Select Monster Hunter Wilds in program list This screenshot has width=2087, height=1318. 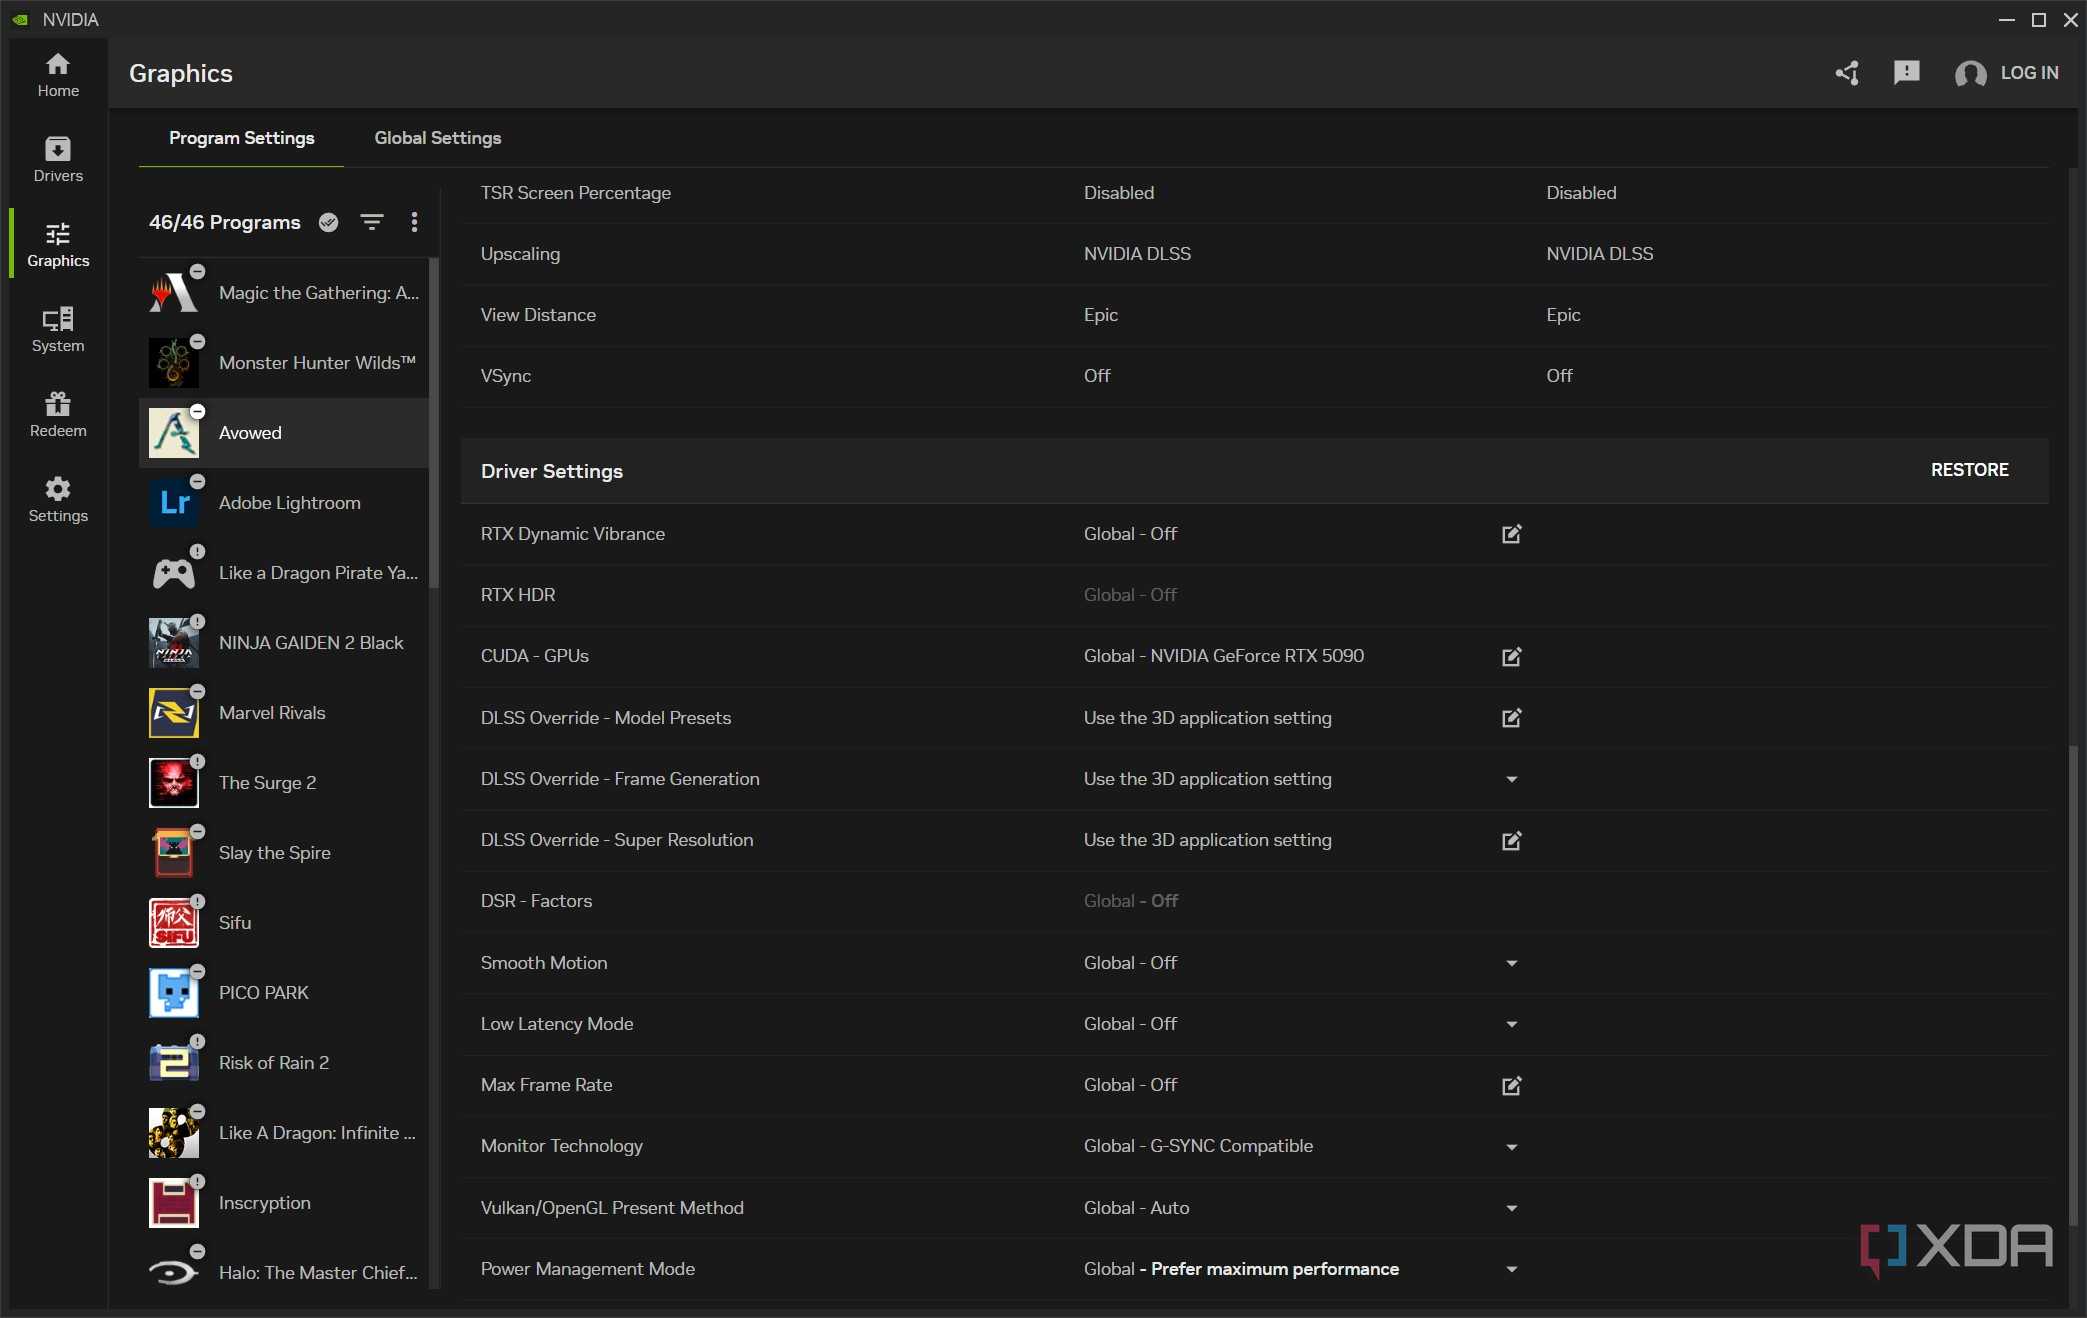pos(284,363)
